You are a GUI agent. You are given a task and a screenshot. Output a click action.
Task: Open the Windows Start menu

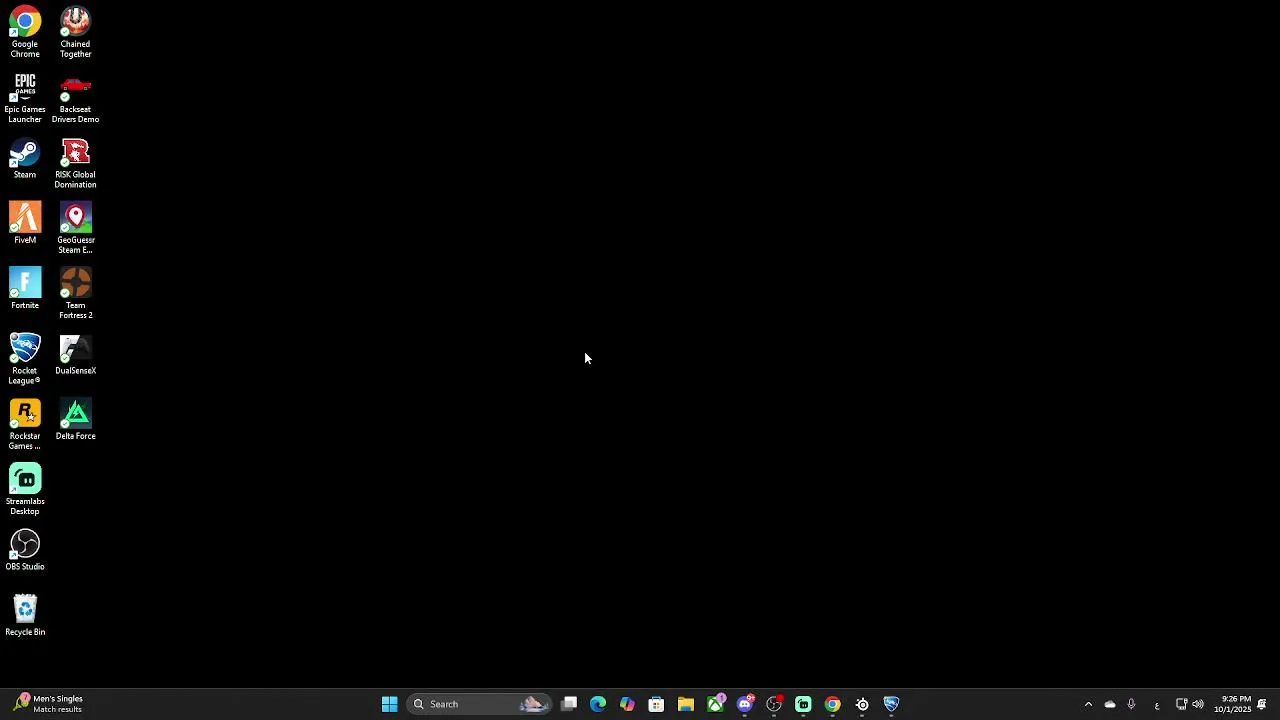pos(389,704)
